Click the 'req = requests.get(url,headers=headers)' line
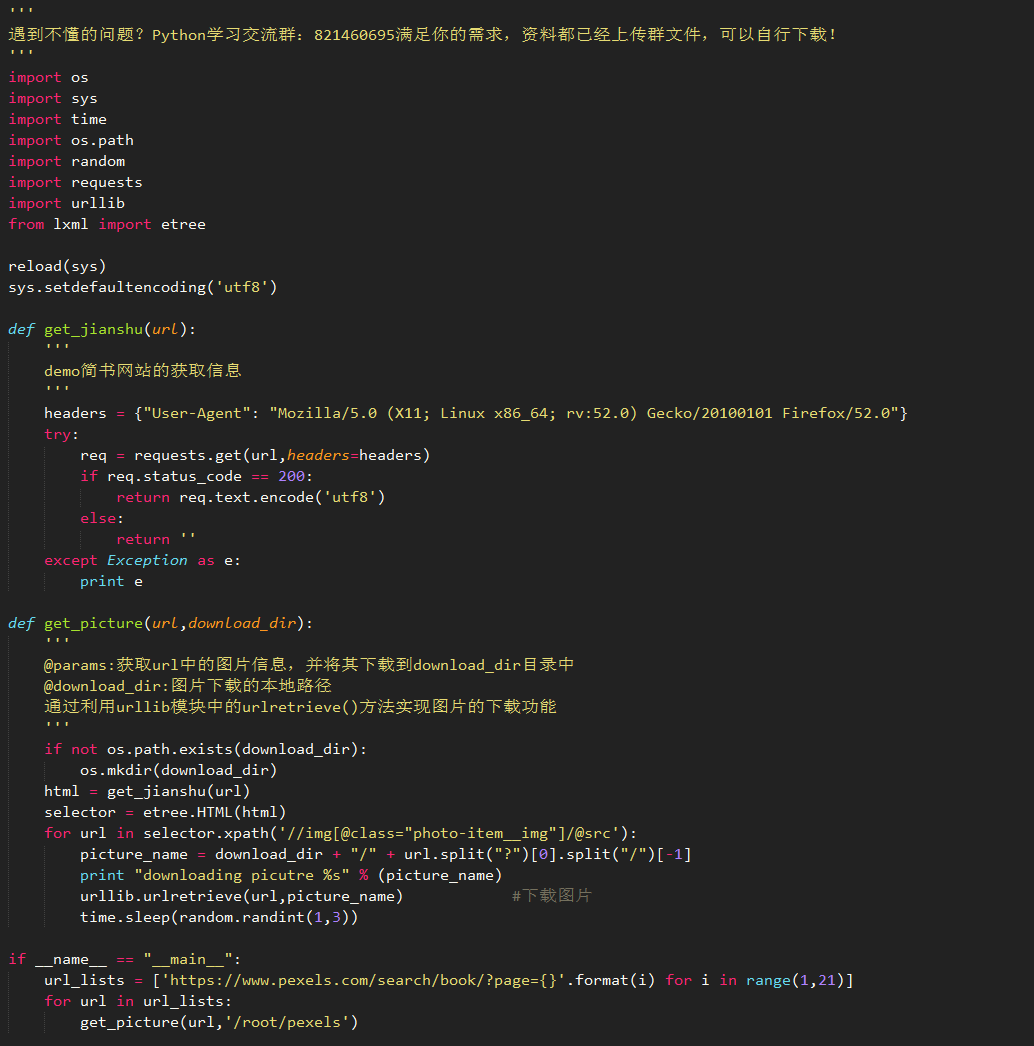Screen dimensions: 1034x1046 click(x=255, y=456)
